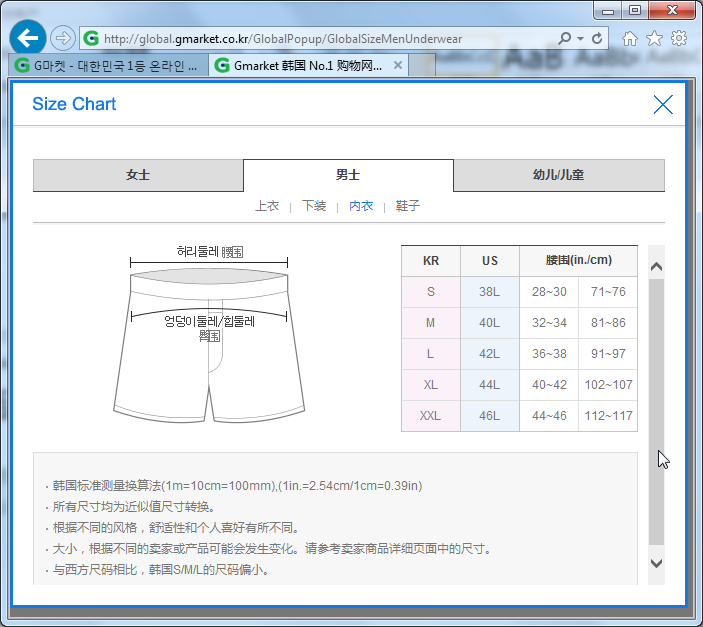This screenshot has height=627, width=703.
Task: Click the browser Forward arrow button
Action: (x=62, y=38)
